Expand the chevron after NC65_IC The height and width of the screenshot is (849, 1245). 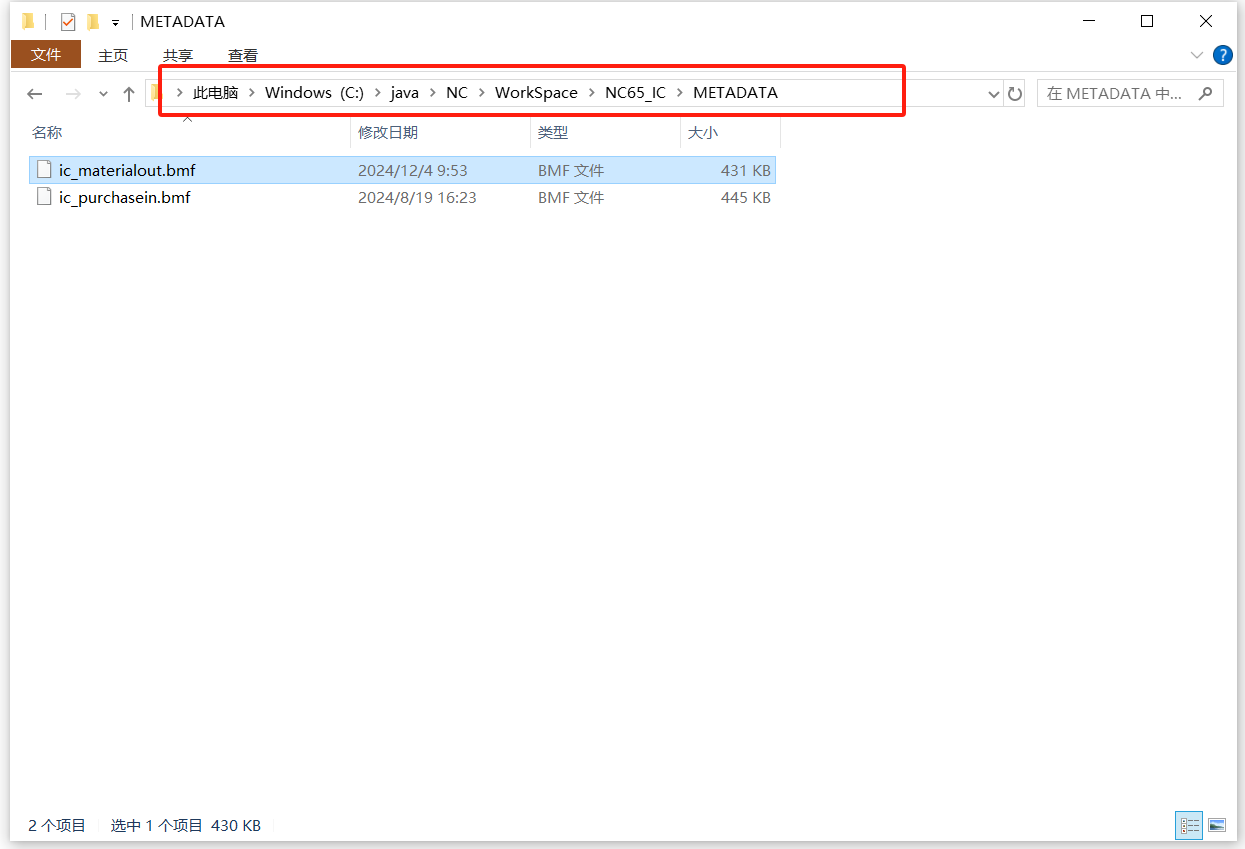[679, 93]
